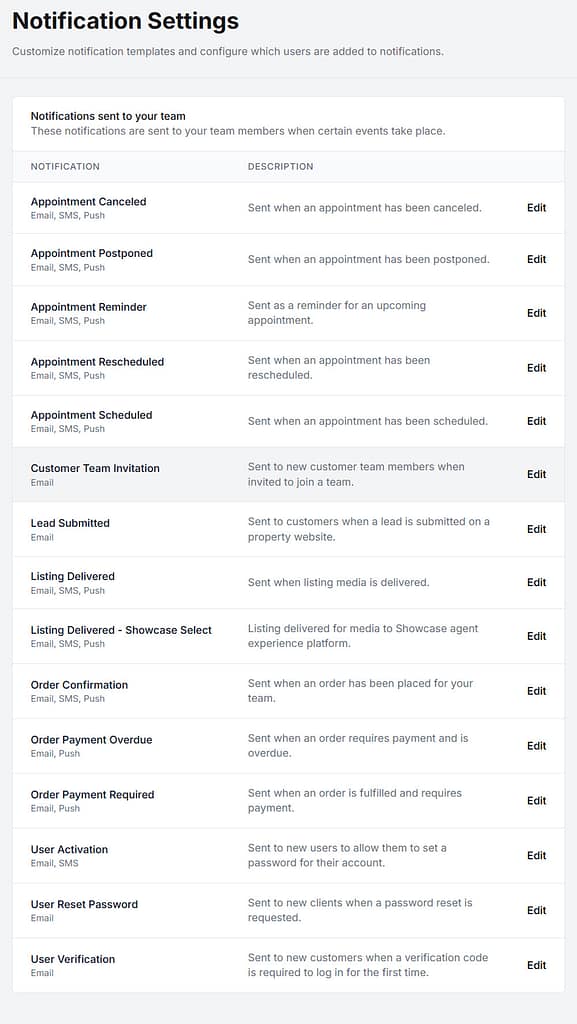This screenshot has width=577, height=1024.
Task: Edit the User Activation notification
Action: [x=536, y=855]
